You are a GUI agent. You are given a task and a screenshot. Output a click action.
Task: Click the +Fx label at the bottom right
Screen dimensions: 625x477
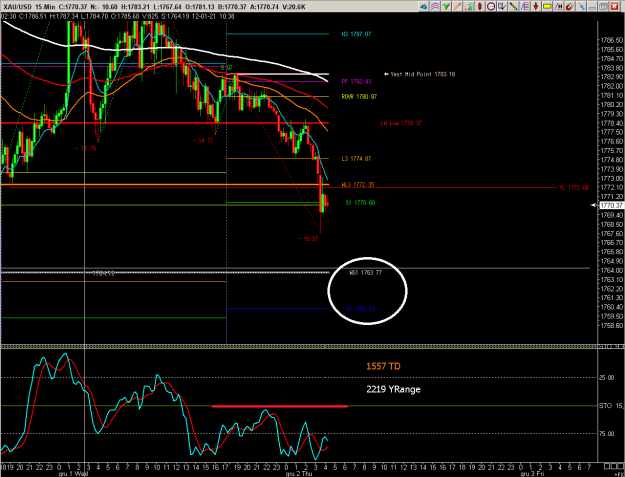click(620, 474)
